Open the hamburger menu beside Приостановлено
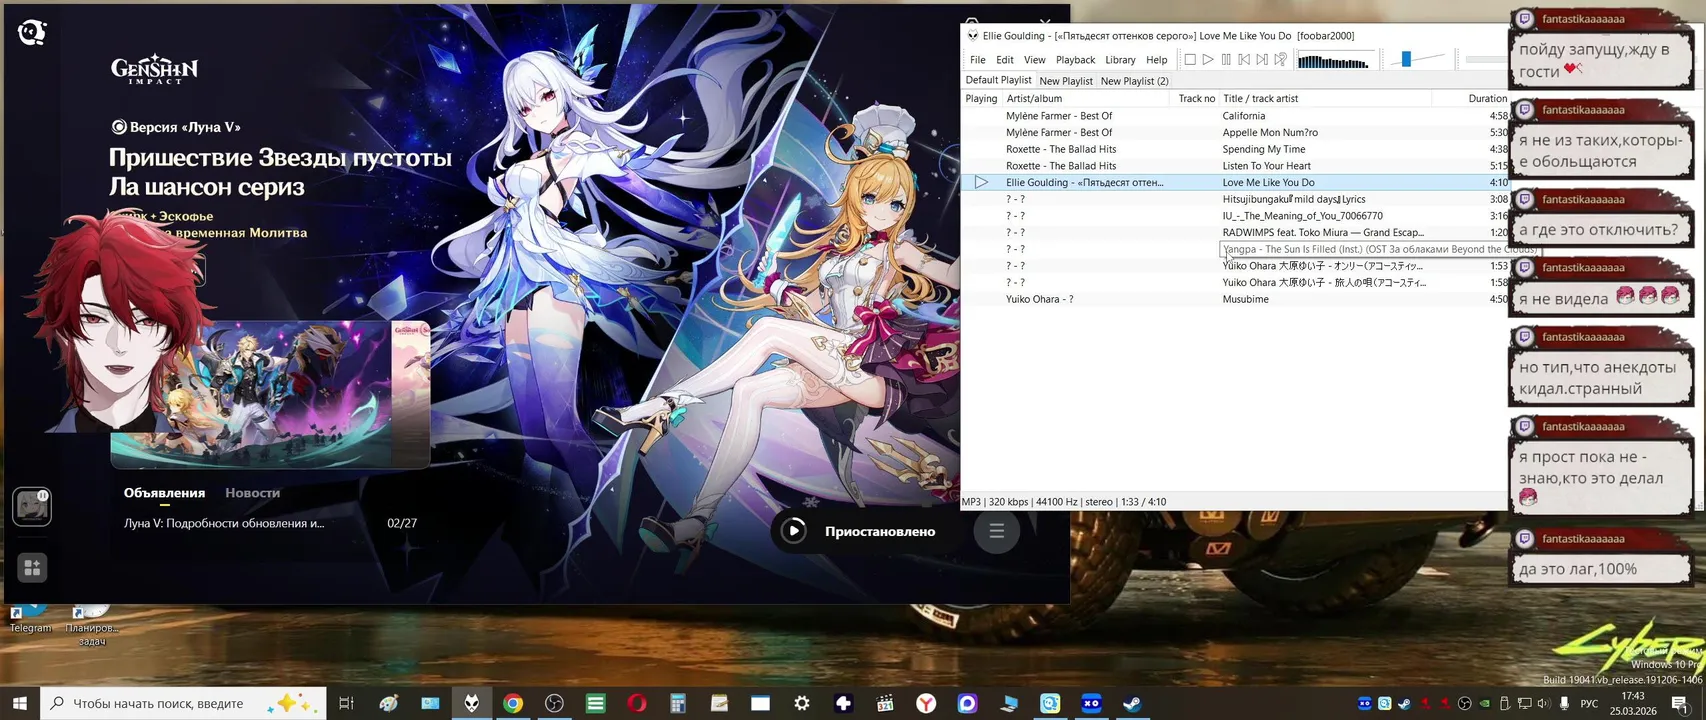This screenshot has height=720, width=1706. pos(997,531)
